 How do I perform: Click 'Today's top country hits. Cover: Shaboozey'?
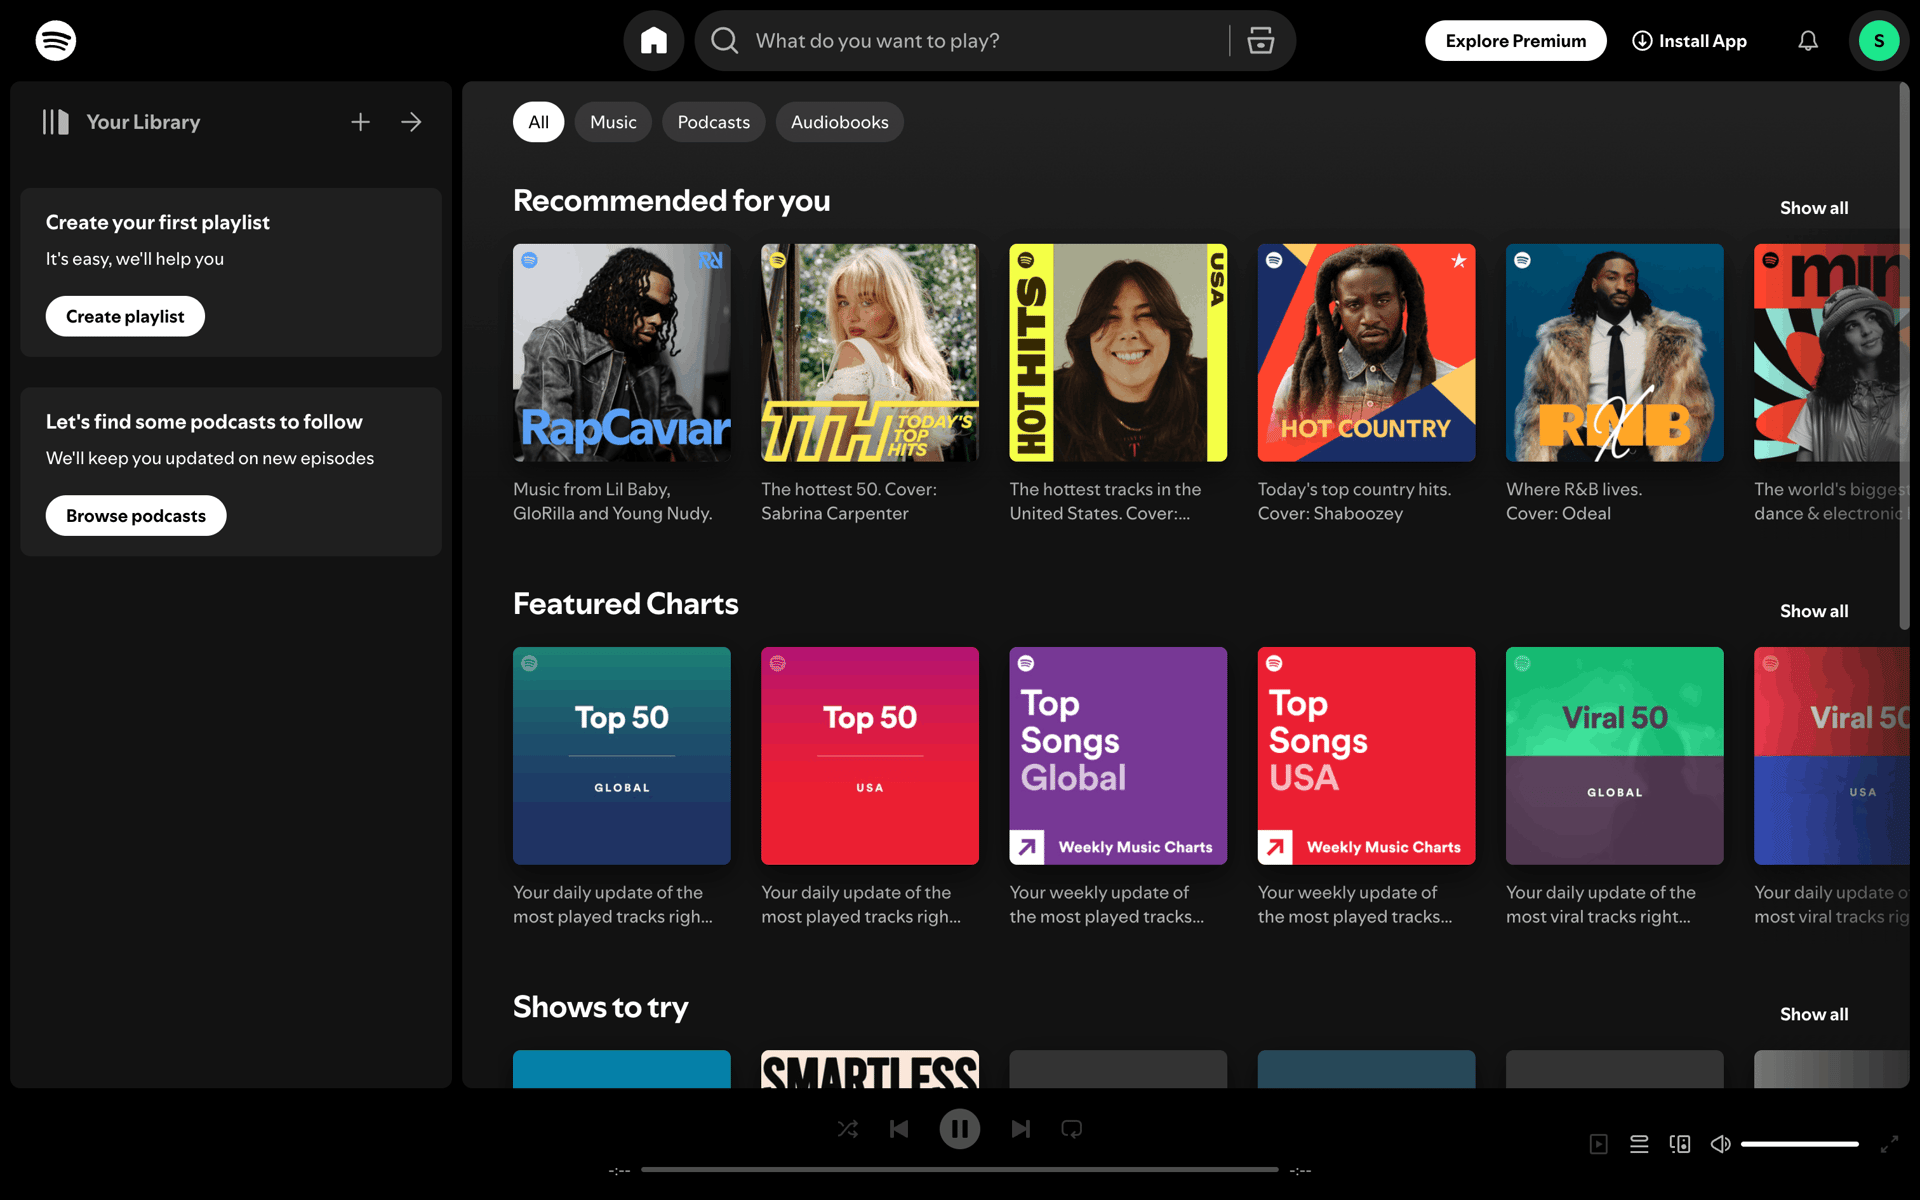(x=1354, y=501)
